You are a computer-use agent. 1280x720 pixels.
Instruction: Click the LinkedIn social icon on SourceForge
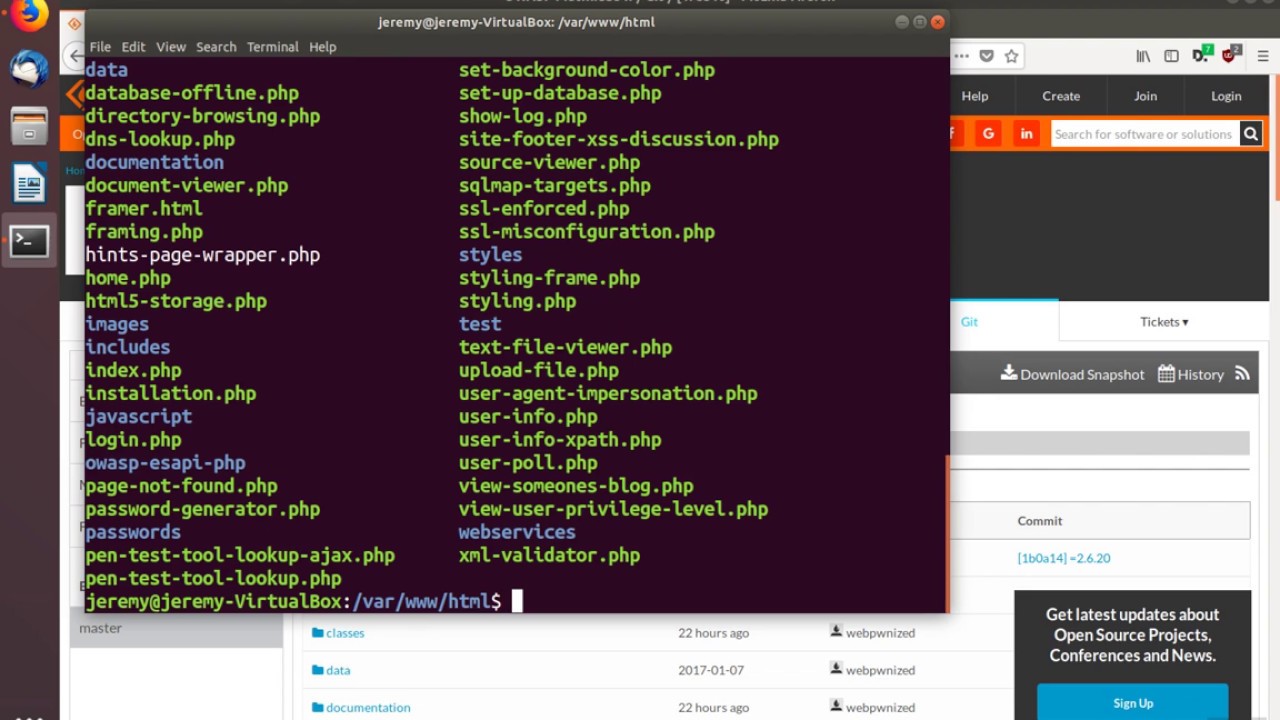[x=1026, y=133]
